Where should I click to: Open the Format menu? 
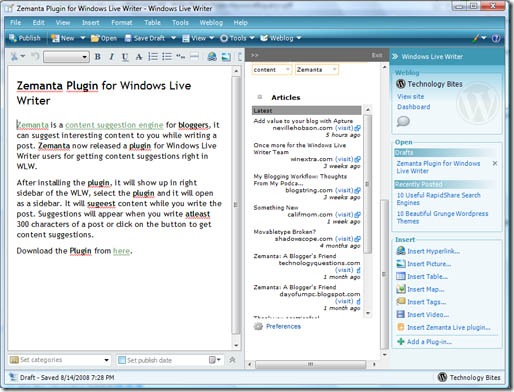point(122,23)
